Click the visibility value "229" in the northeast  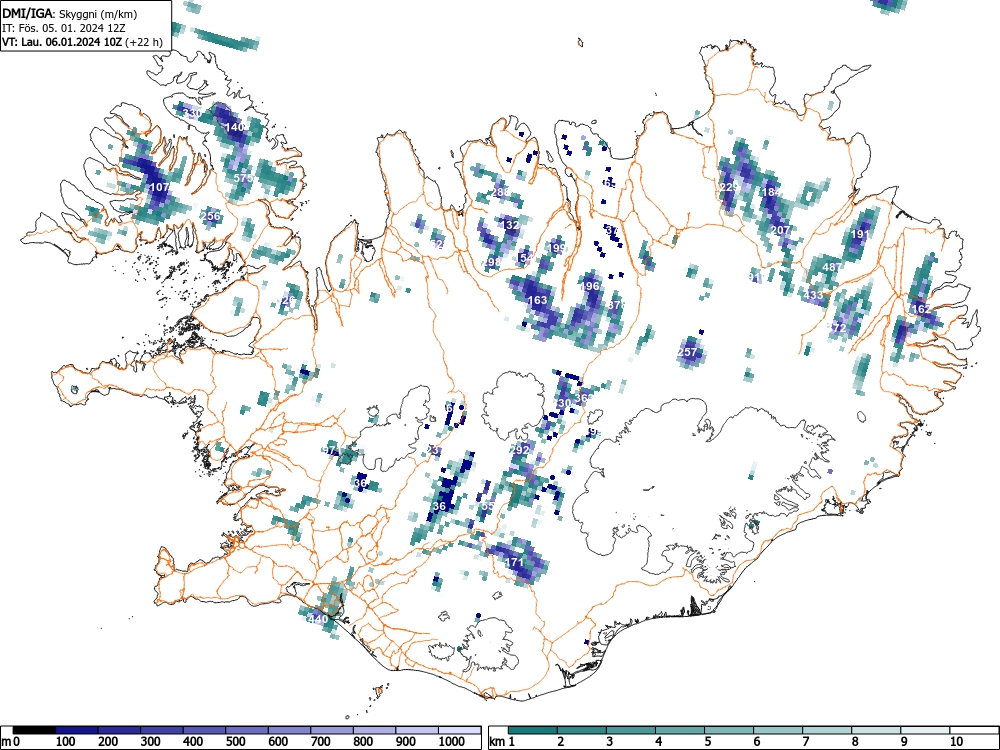pyautogui.click(x=728, y=187)
